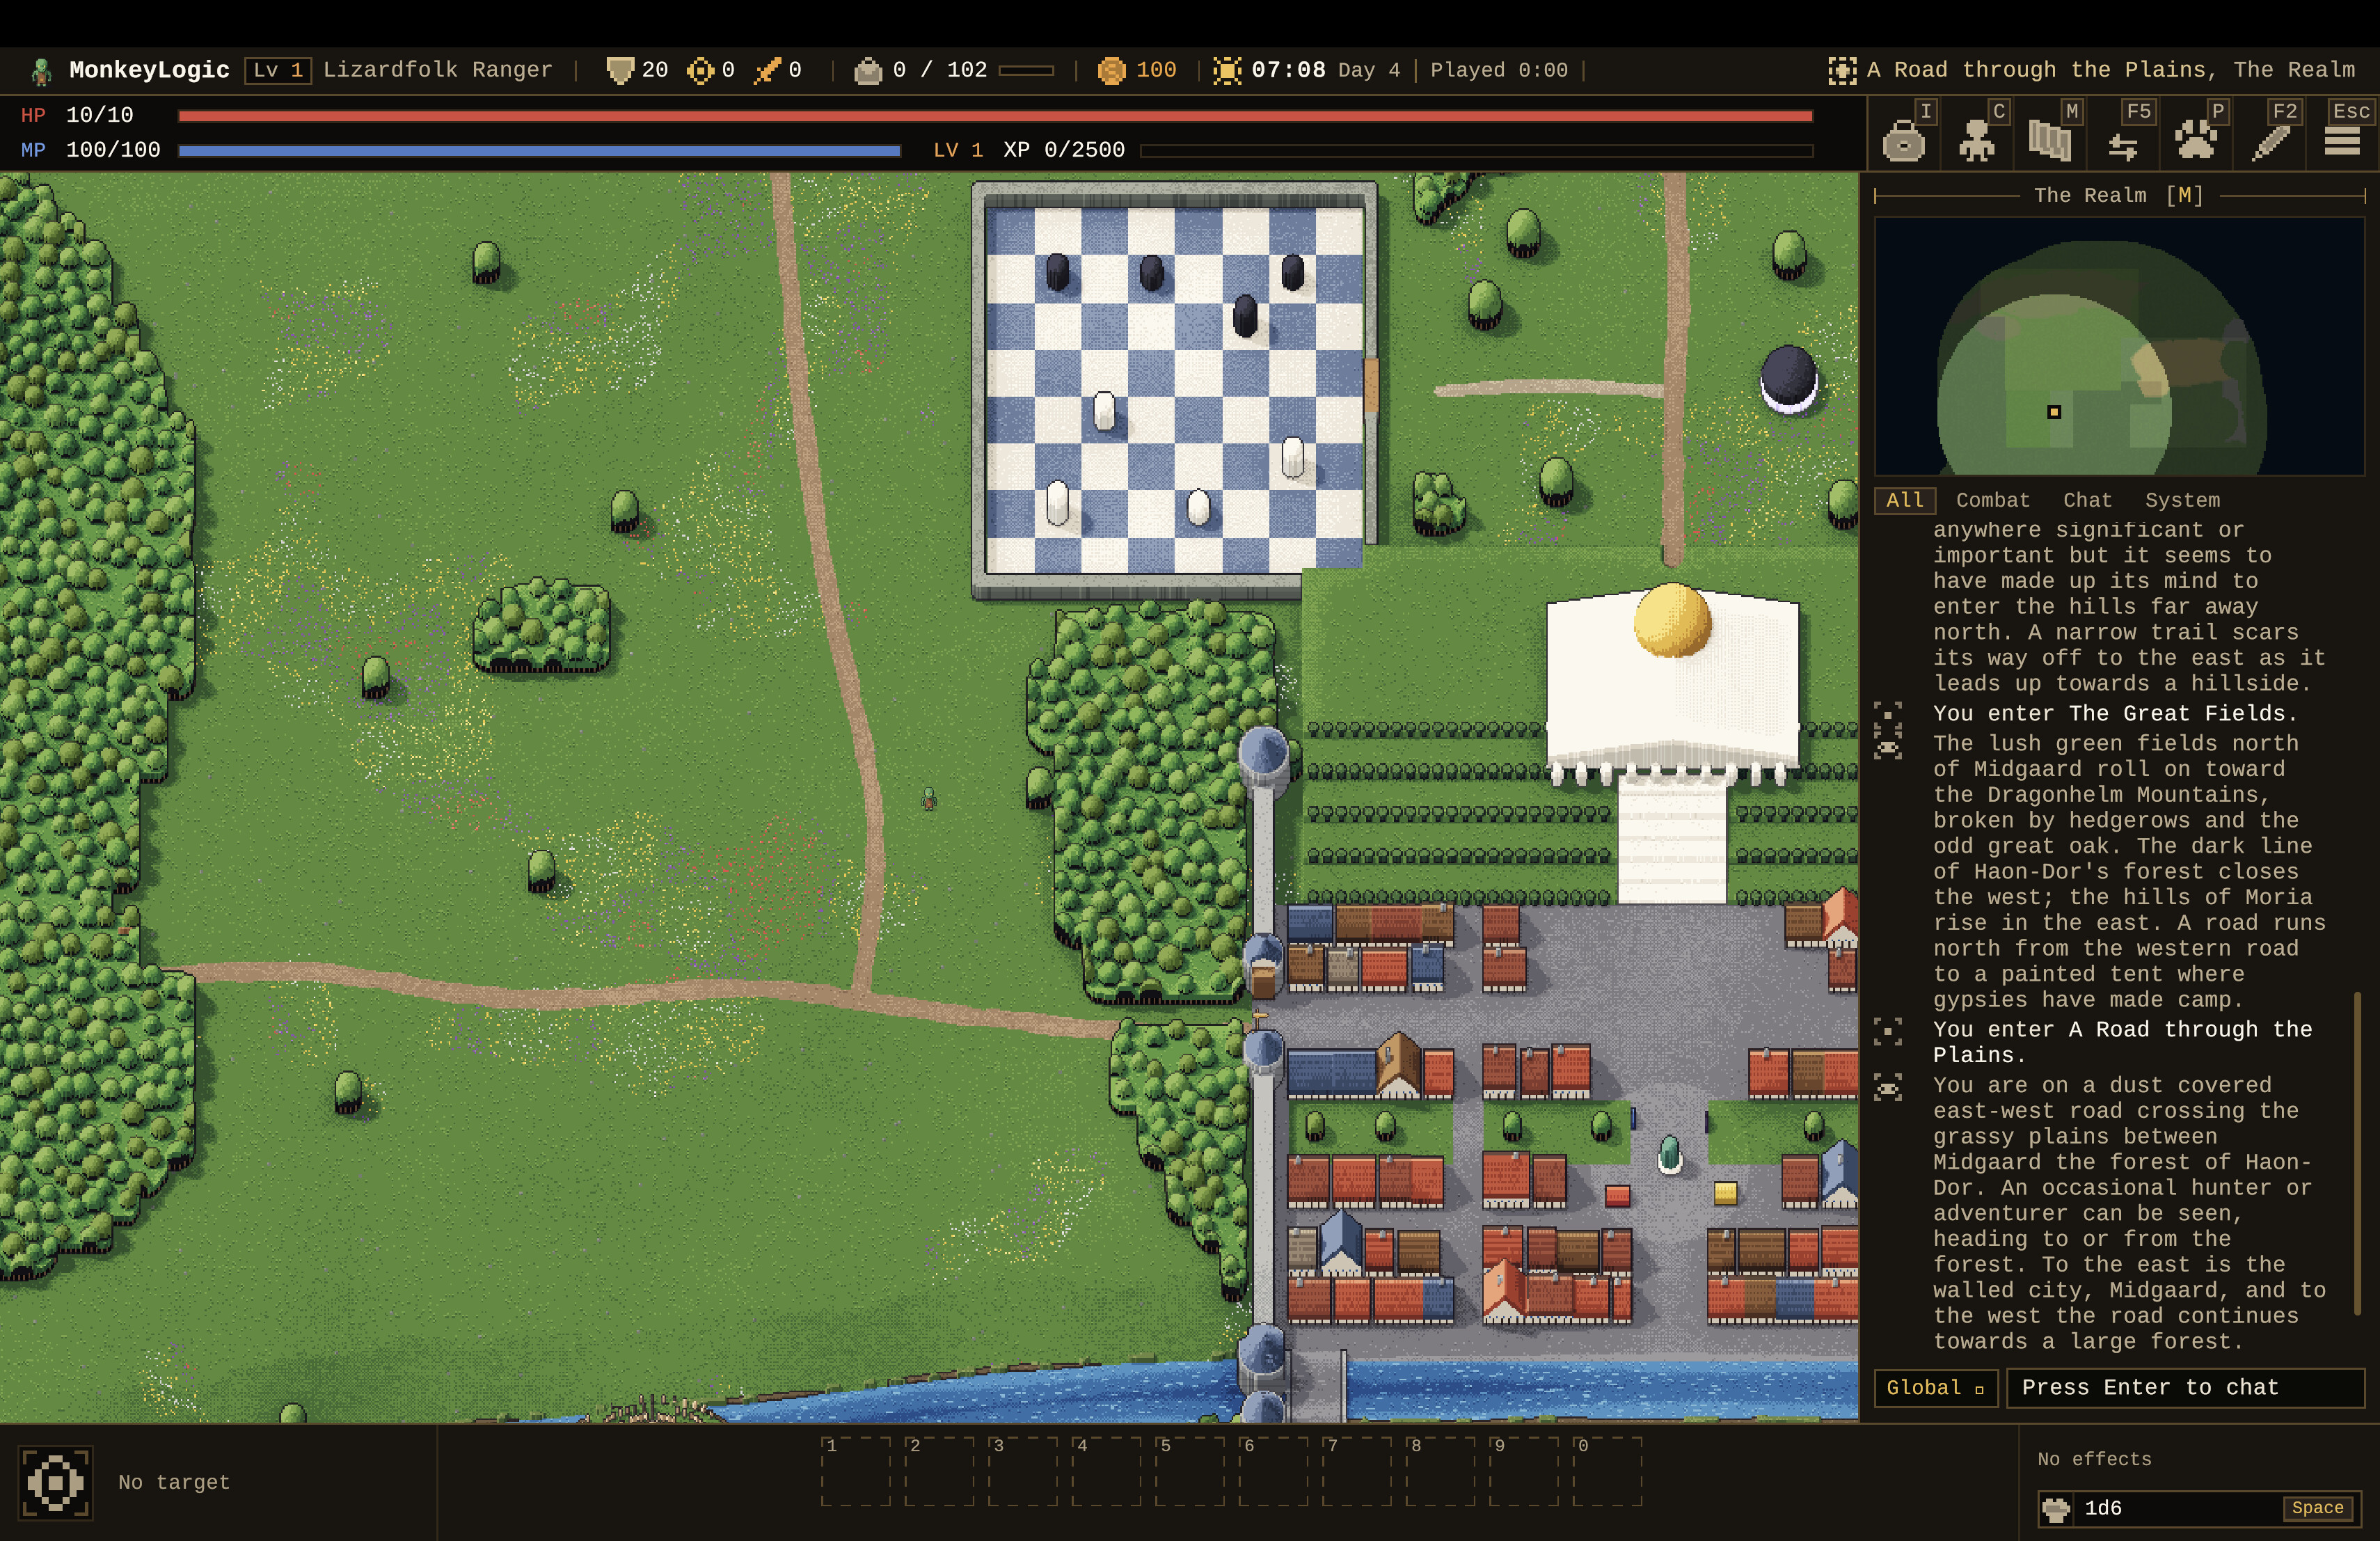
Task: Select hotbar slot 1
Action: (855, 1472)
